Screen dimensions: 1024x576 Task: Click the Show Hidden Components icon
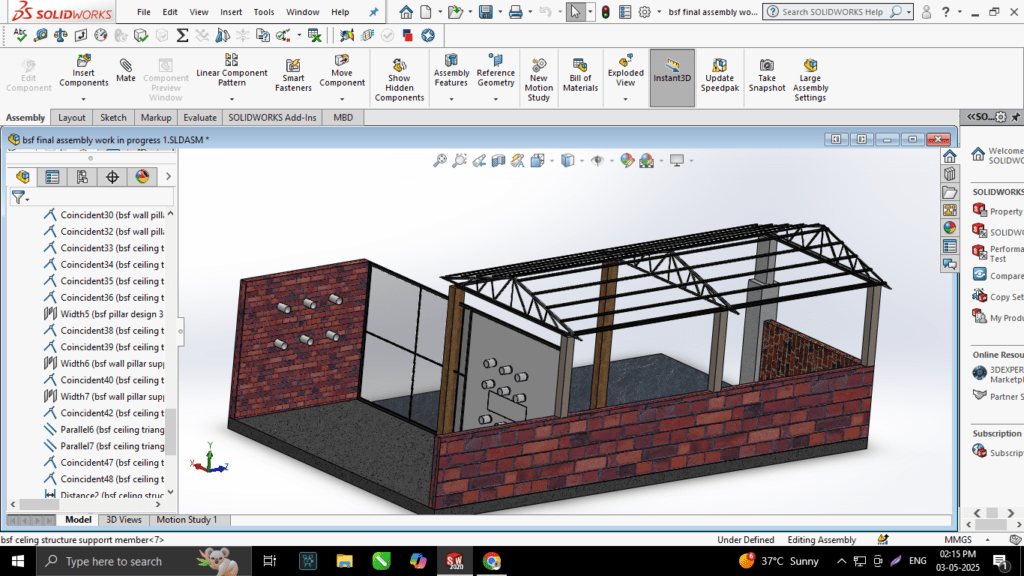click(399, 78)
